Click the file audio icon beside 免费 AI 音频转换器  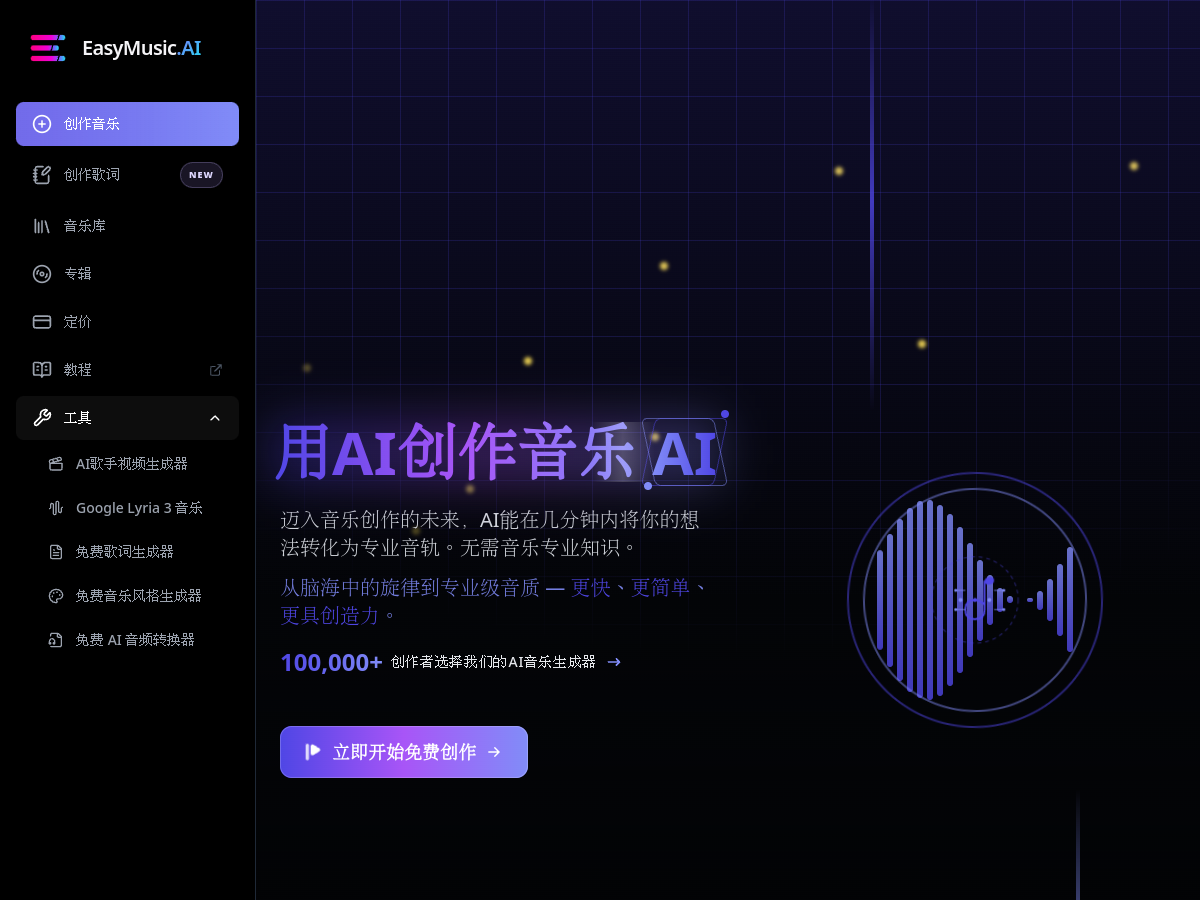56,640
